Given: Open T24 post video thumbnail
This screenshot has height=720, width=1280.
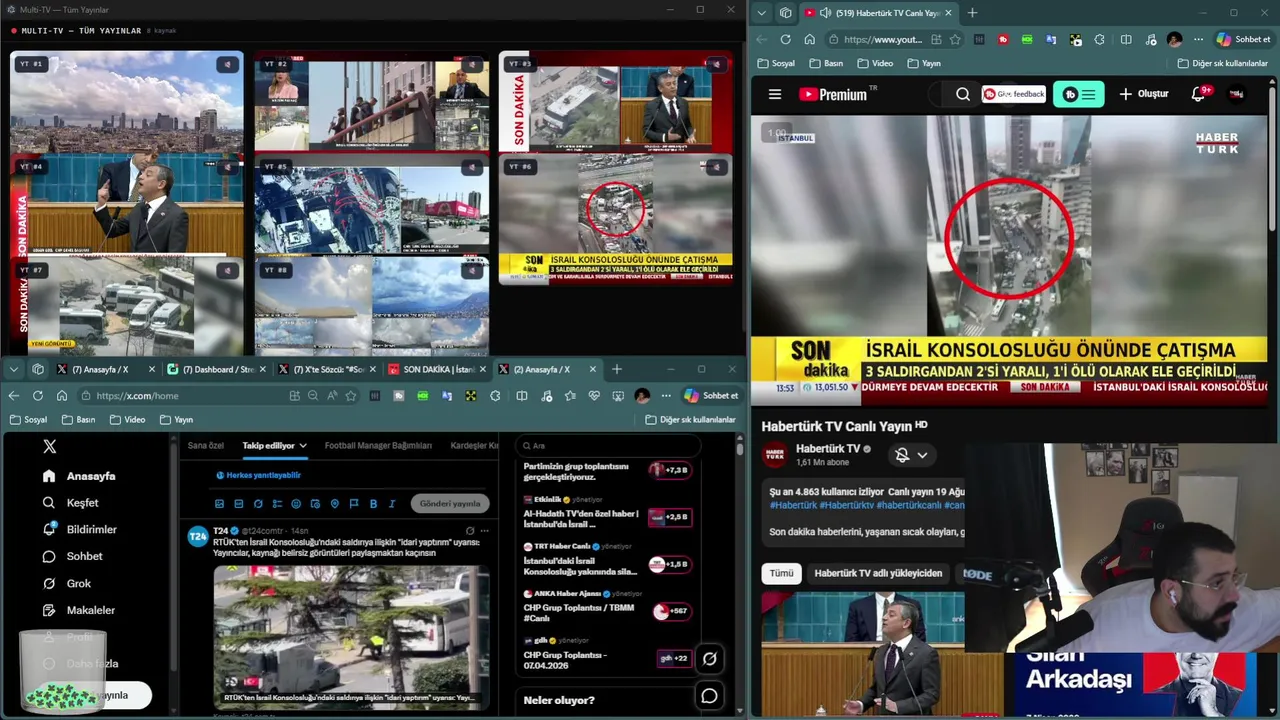Looking at the screenshot, I should [x=351, y=637].
